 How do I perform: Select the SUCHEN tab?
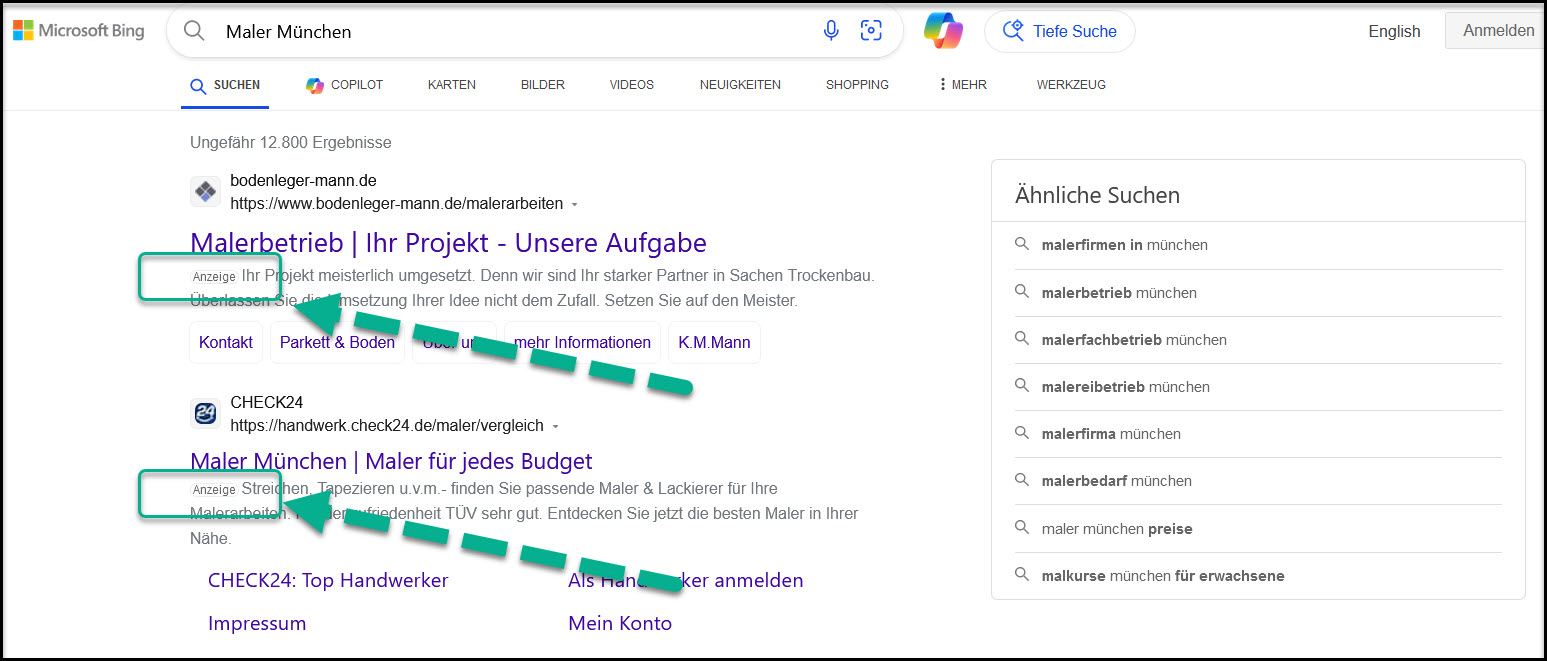coord(226,85)
